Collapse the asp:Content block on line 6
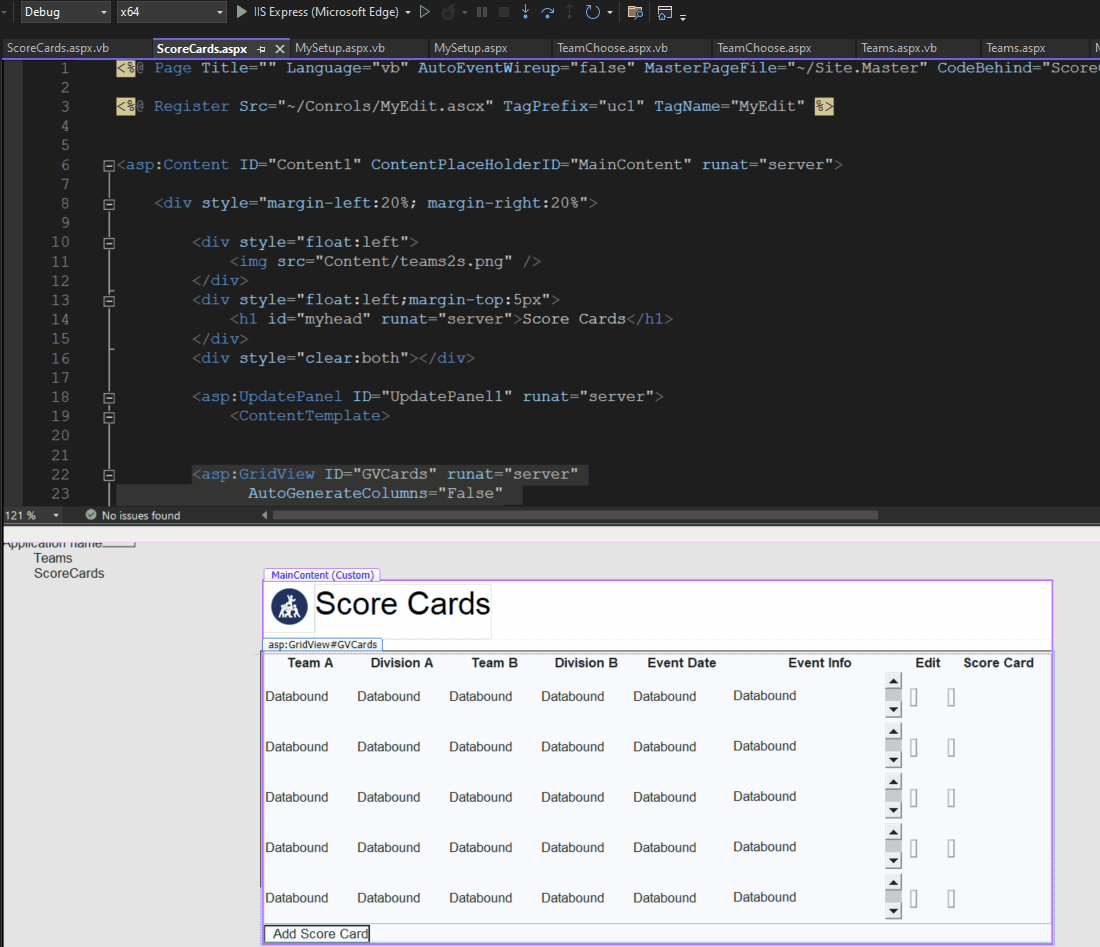 tap(109, 166)
